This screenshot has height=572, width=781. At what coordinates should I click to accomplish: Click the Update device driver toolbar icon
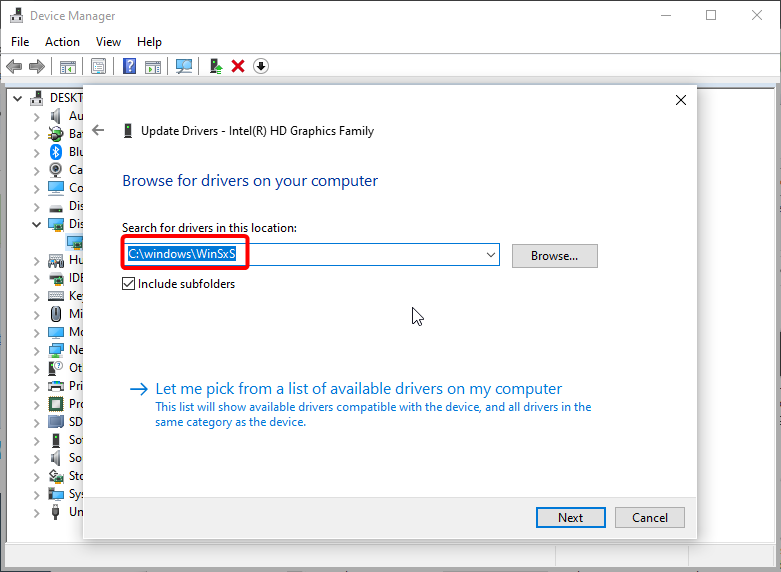(215, 66)
